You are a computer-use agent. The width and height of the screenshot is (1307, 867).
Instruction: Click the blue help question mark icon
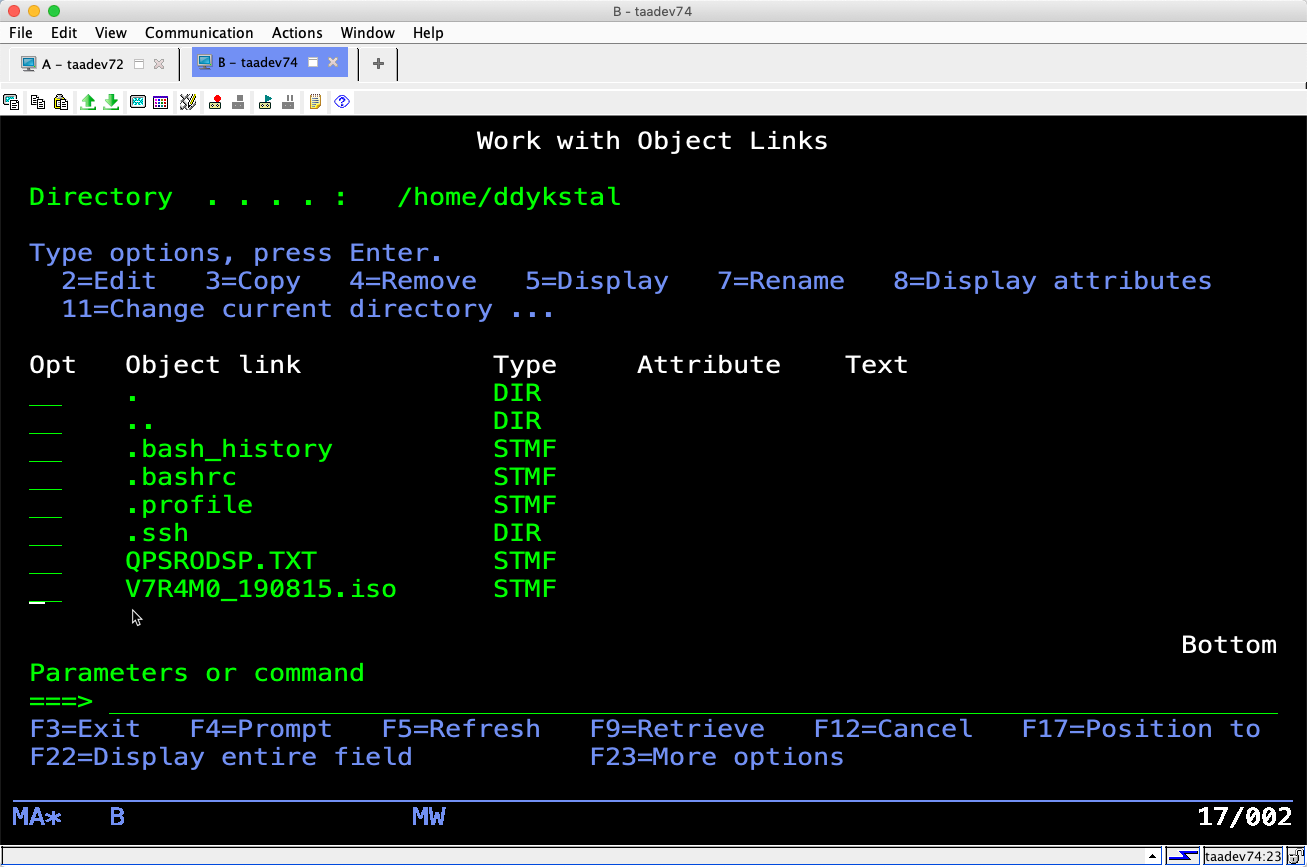[342, 102]
